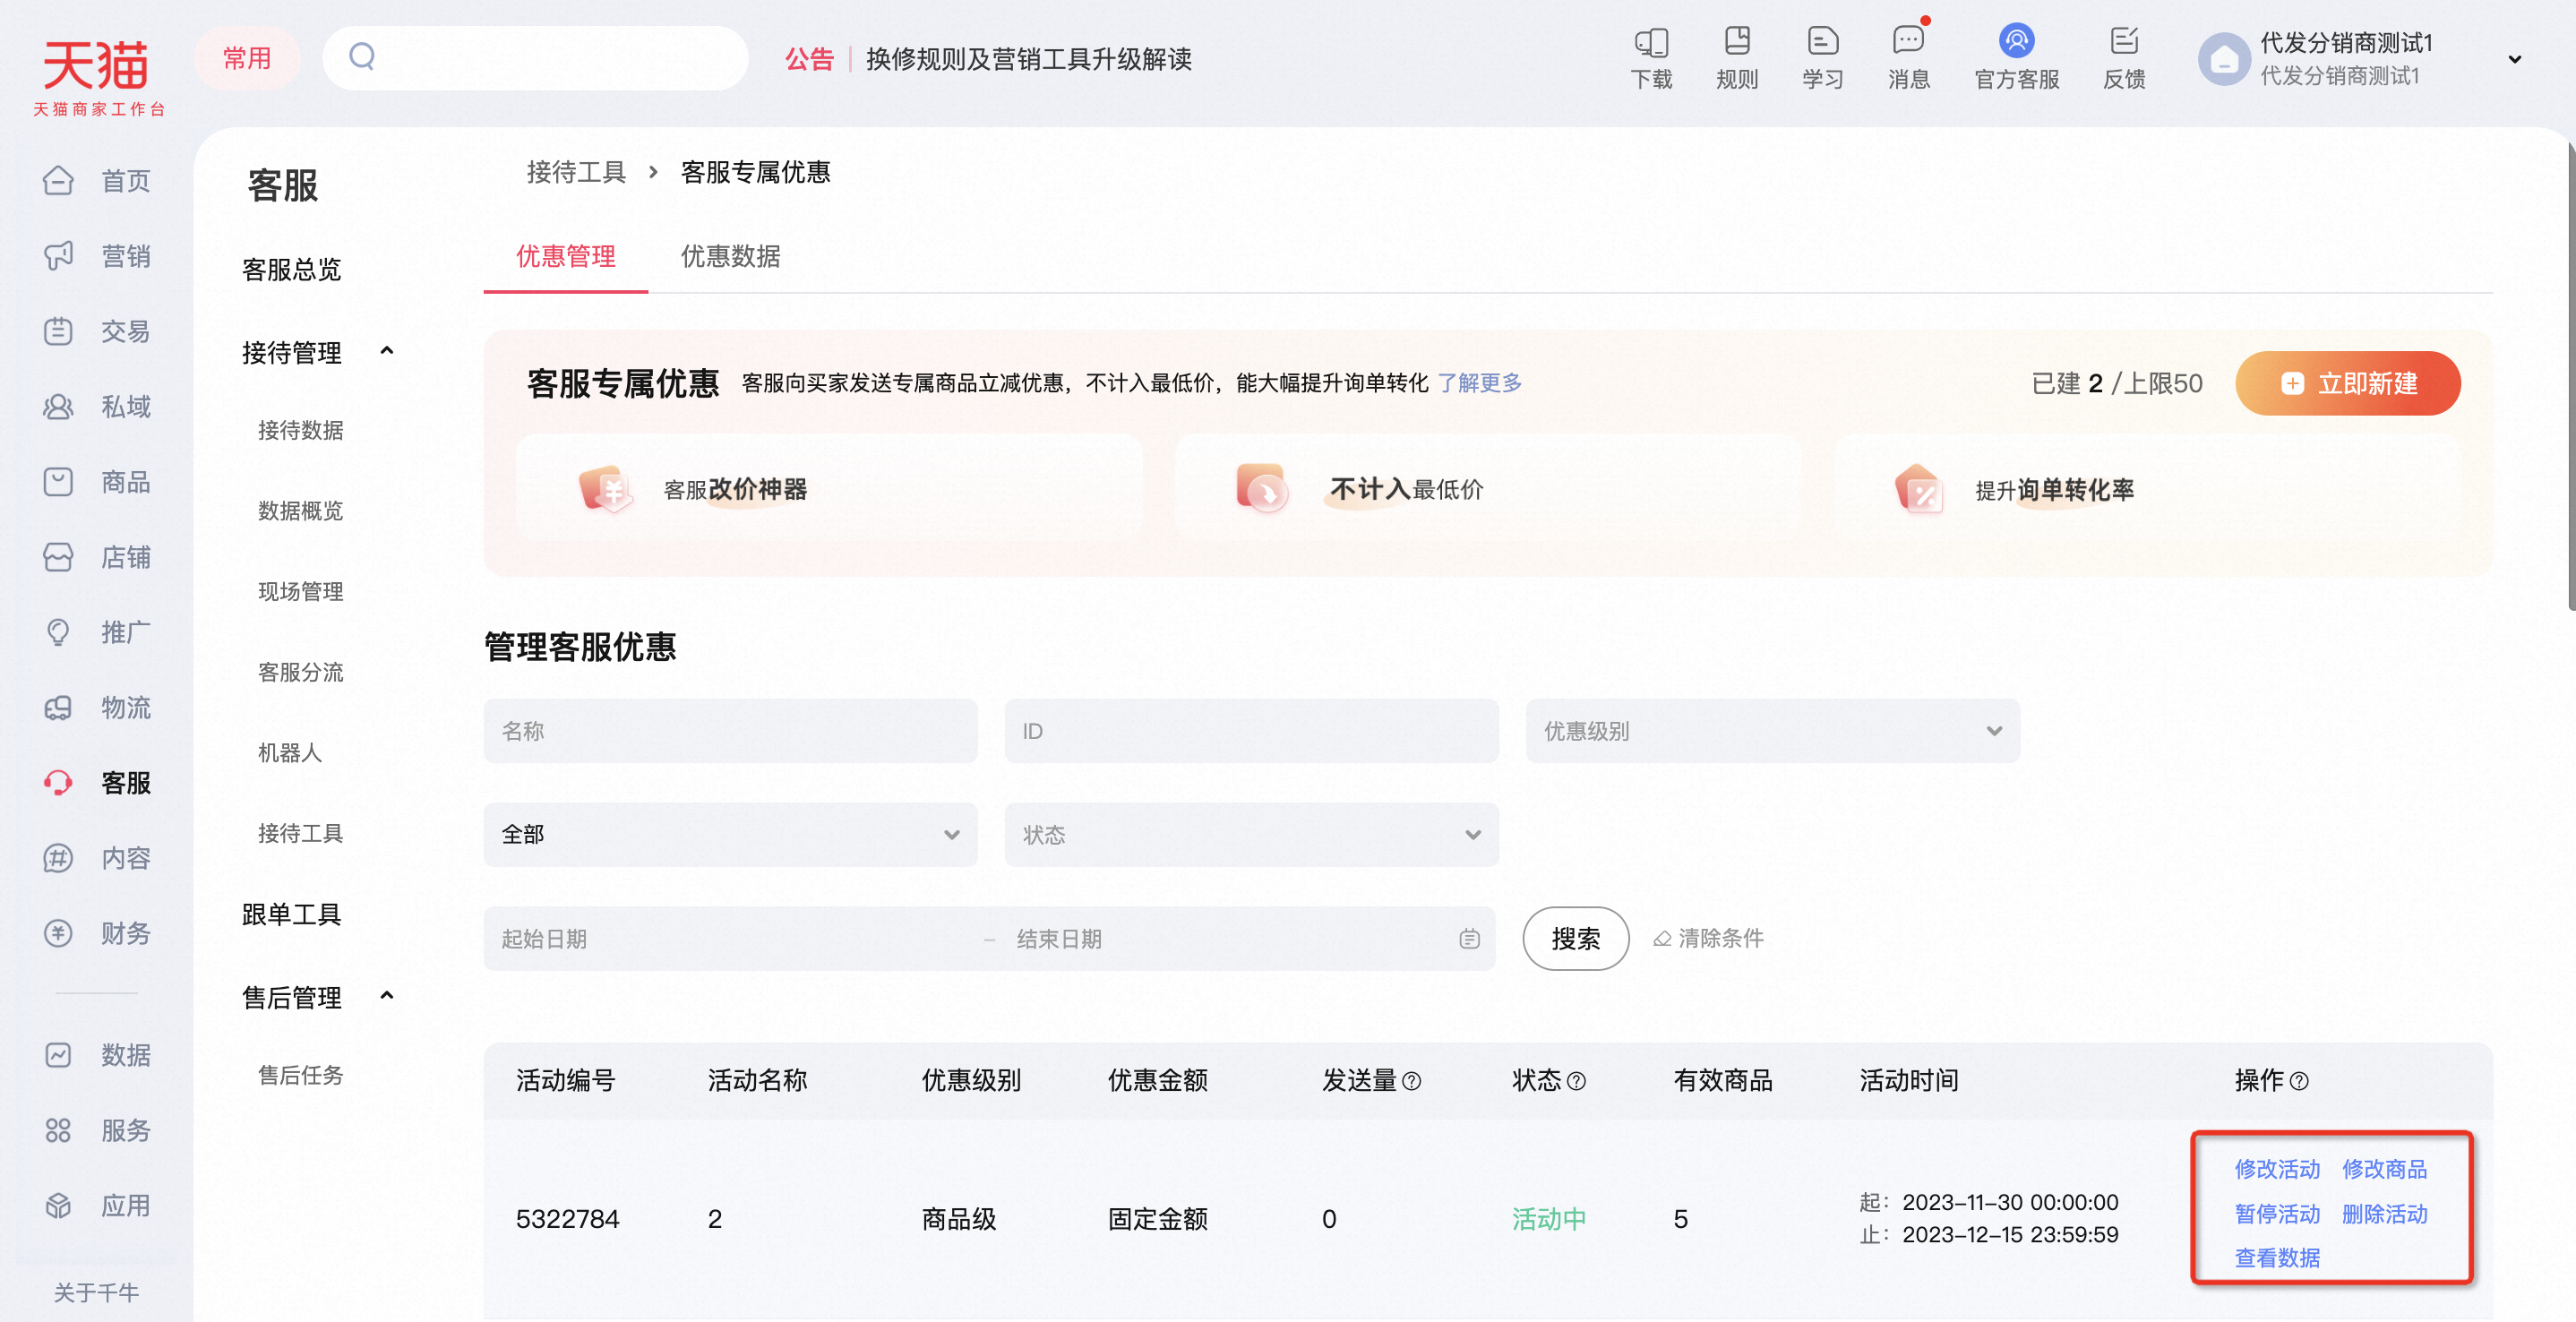Click 修改商品 for activity 5322784
The image size is (2576, 1322).
[x=2384, y=1170]
